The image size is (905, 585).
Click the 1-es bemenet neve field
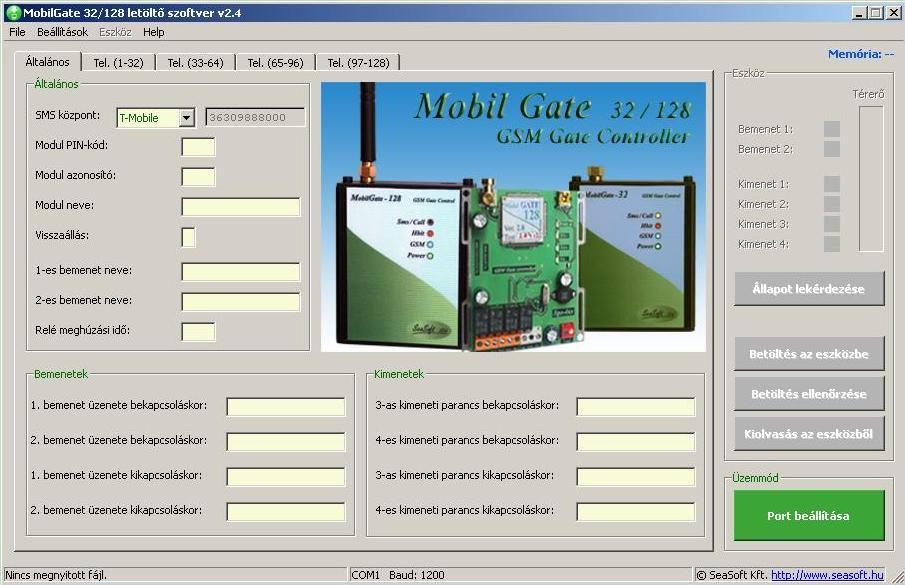click(241, 272)
